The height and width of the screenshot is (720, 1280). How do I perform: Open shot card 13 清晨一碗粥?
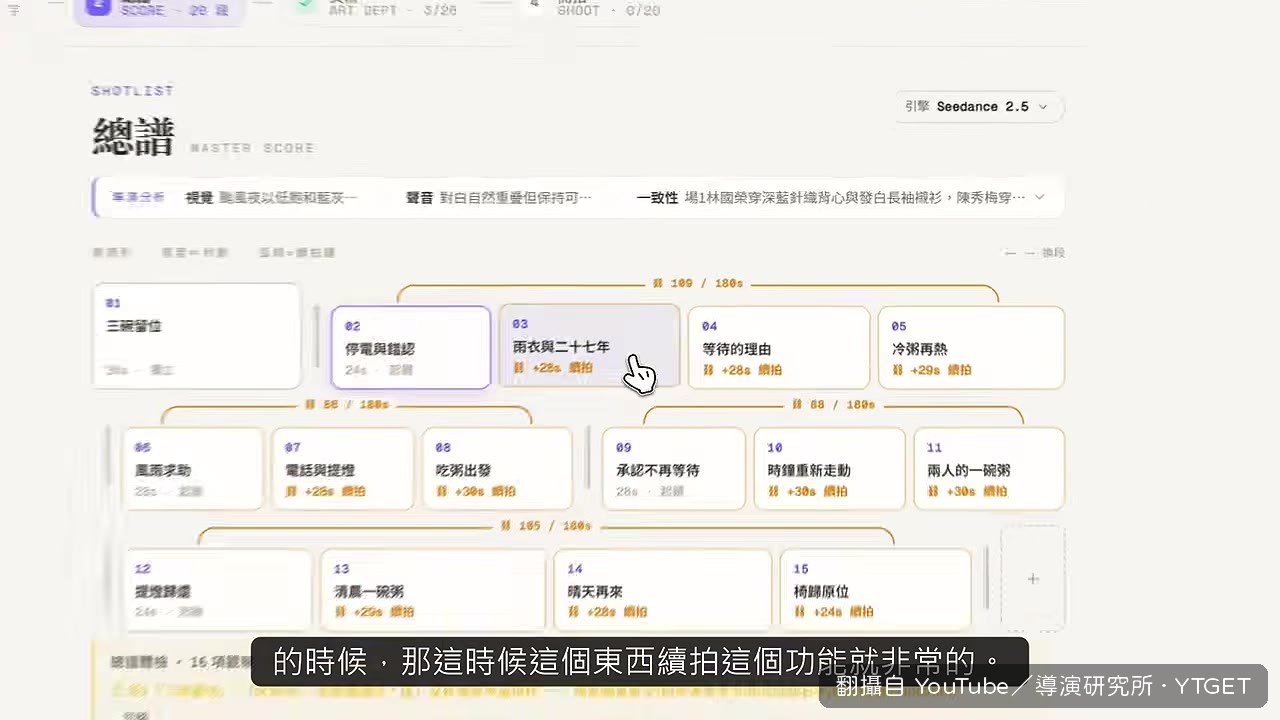(x=433, y=590)
